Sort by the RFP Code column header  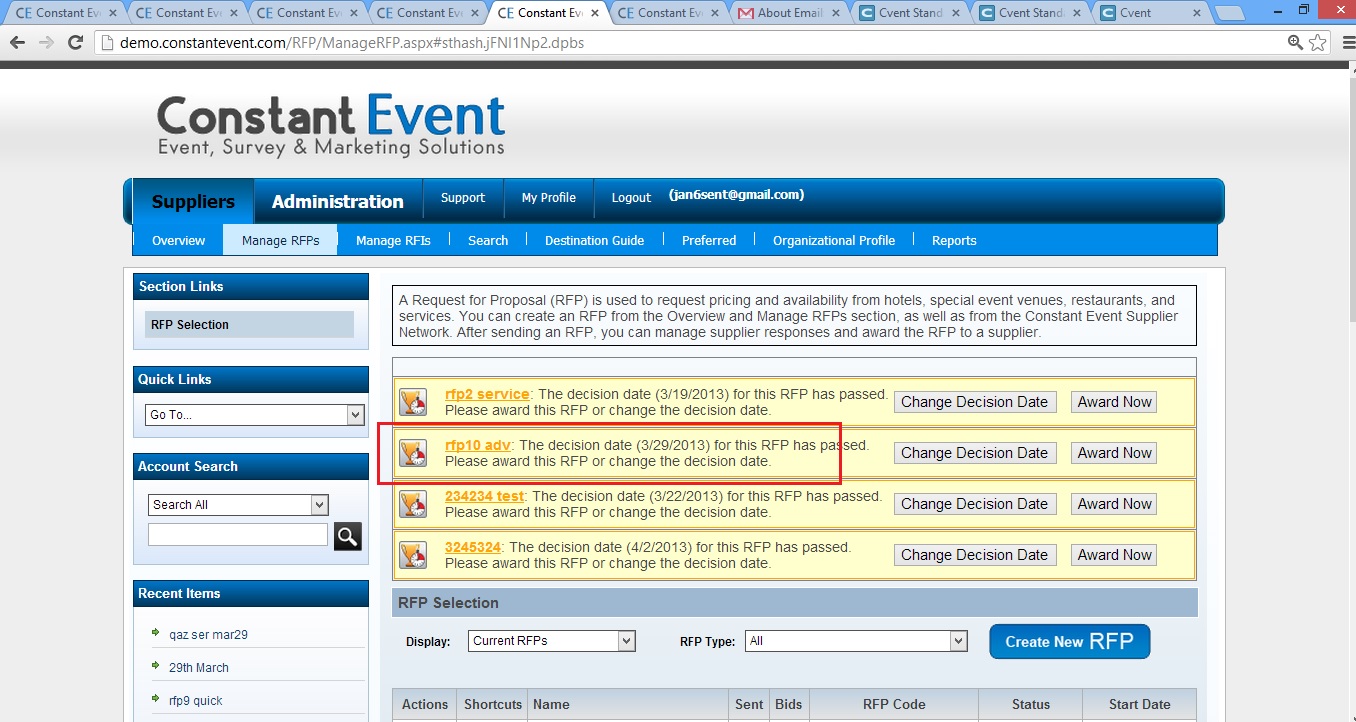coord(894,705)
